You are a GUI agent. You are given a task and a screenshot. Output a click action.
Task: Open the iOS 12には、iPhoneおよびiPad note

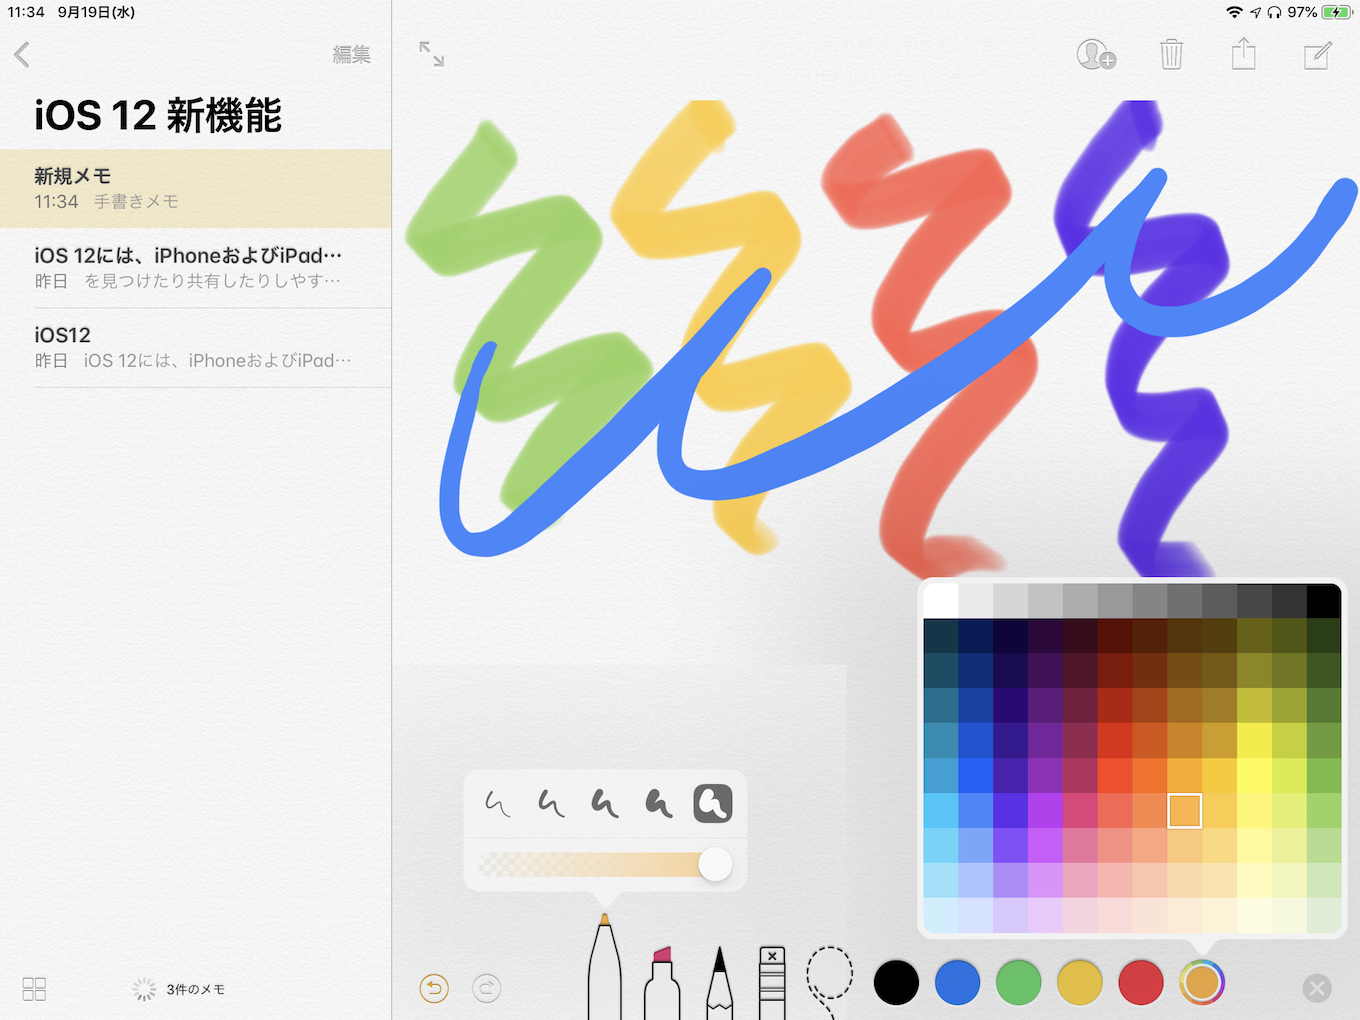tap(196, 268)
